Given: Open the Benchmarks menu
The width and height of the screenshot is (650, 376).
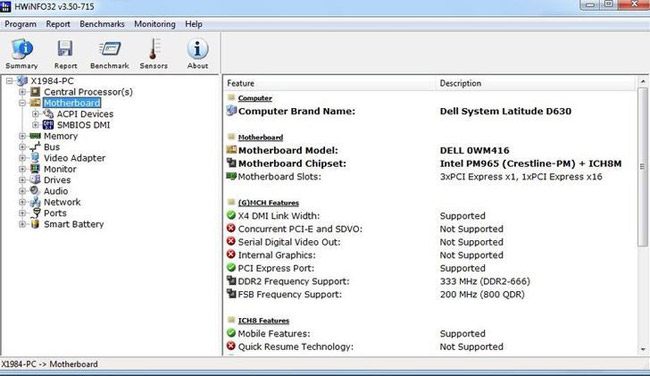Looking at the screenshot, I should (102, 24).
